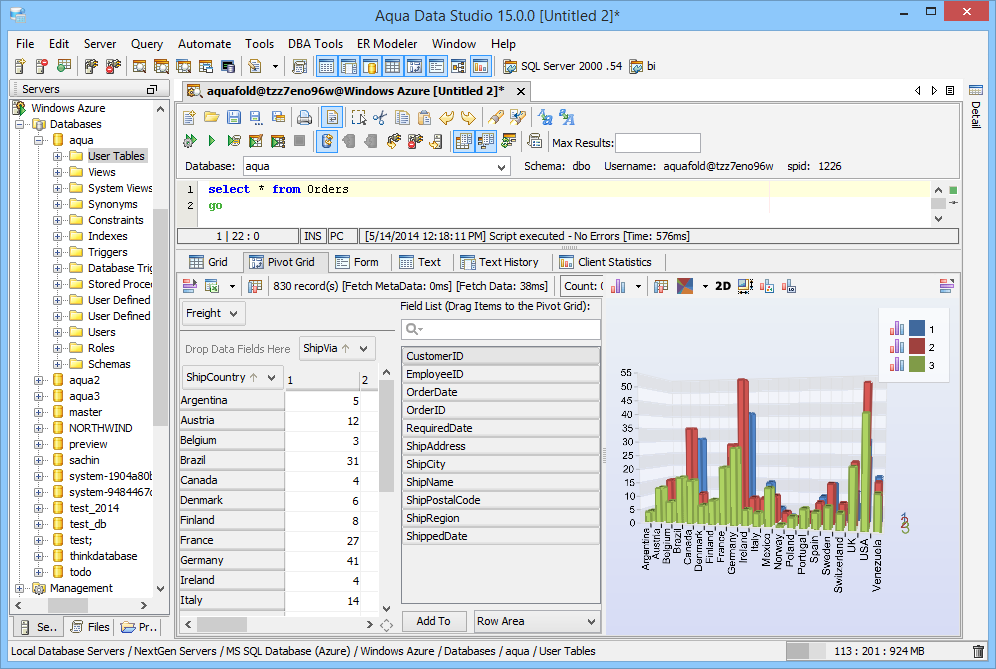The width and height of the screenshot is (996, 669).
Task: Click the chart color palette icon
Action: pos(685,287)
